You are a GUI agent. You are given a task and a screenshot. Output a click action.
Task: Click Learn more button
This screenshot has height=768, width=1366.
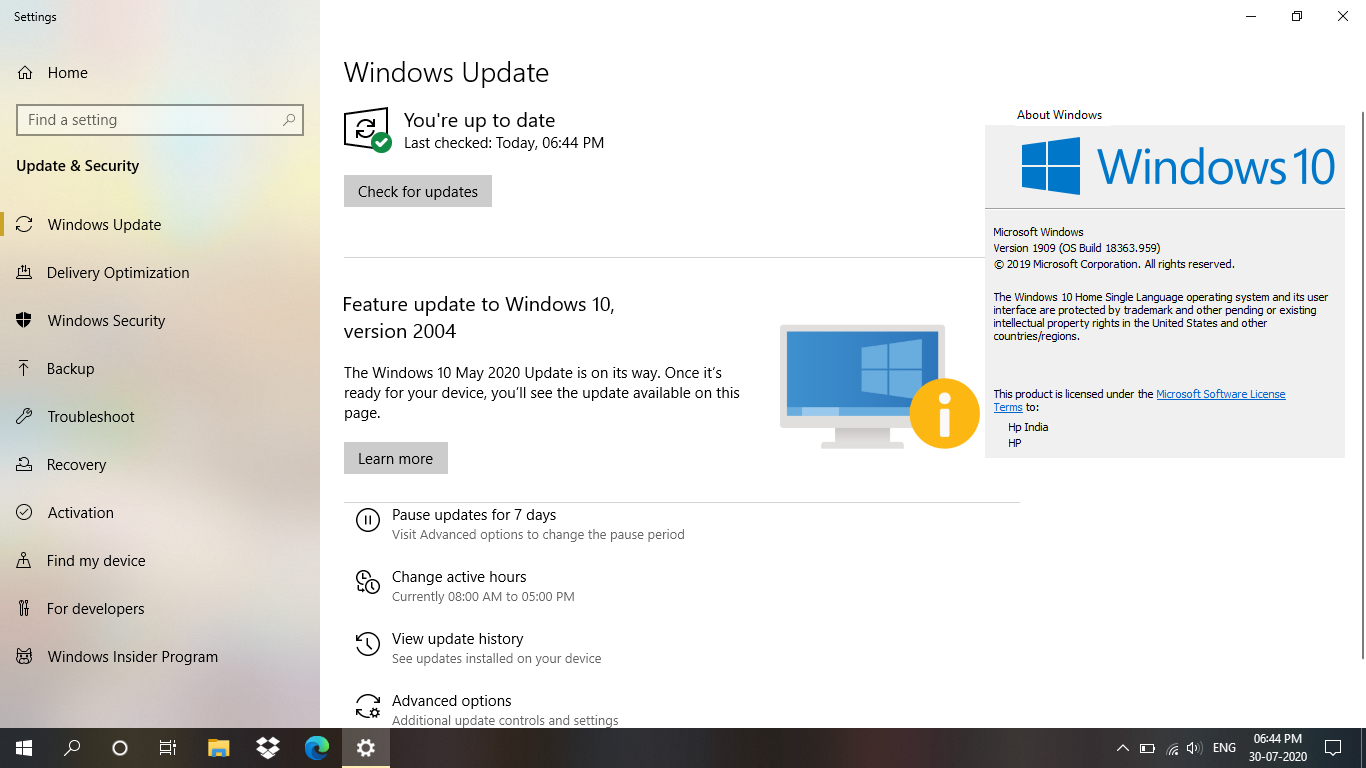click(396, 458)
